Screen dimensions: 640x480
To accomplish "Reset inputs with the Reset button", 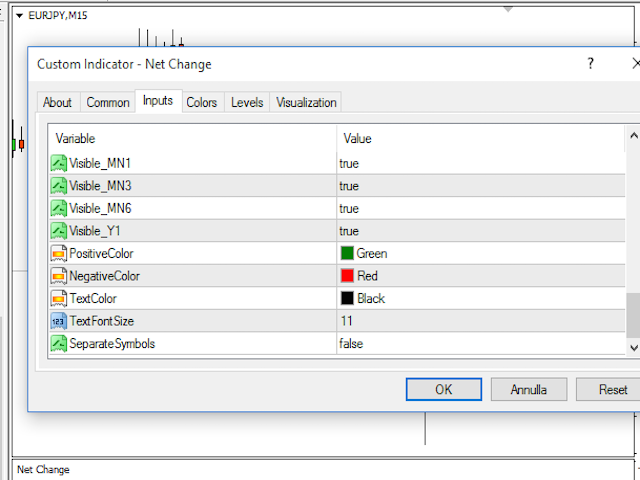I will click(613, 389).
